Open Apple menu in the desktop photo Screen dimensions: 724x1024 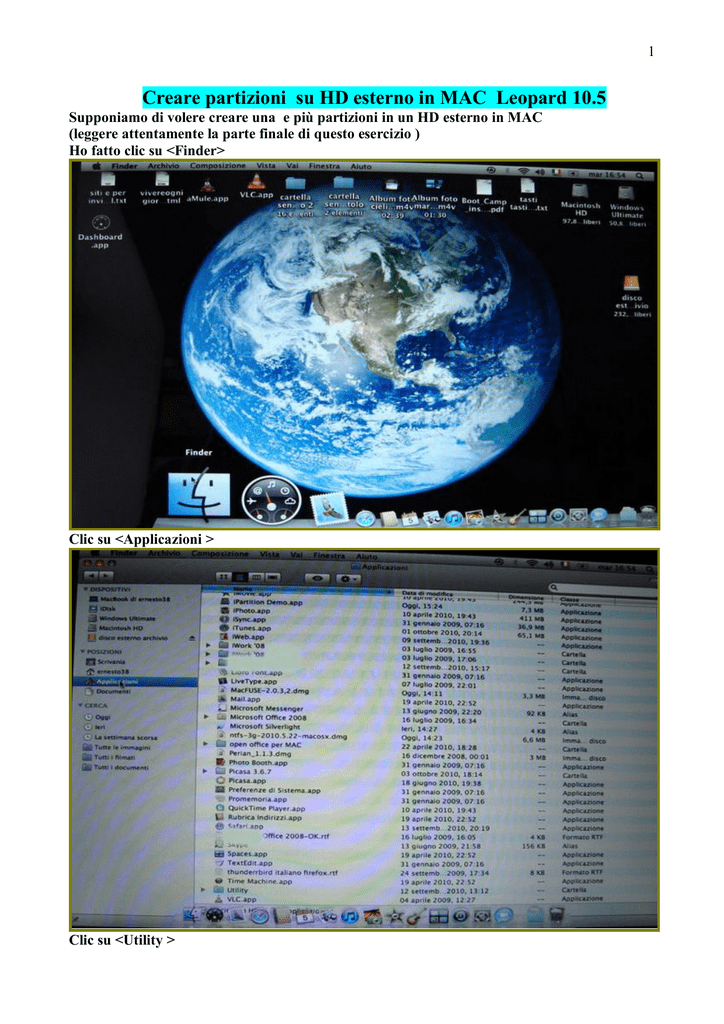click(97, 167)
